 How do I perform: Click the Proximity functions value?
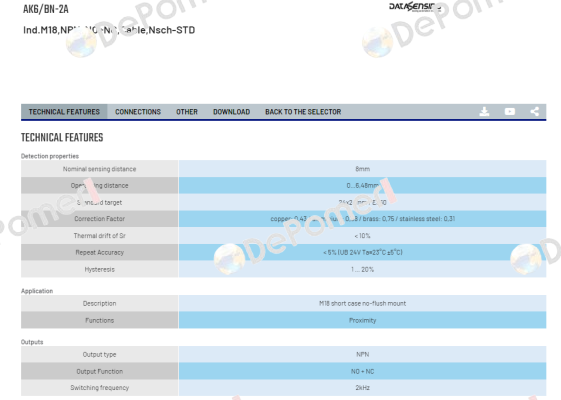pos(362,320)
